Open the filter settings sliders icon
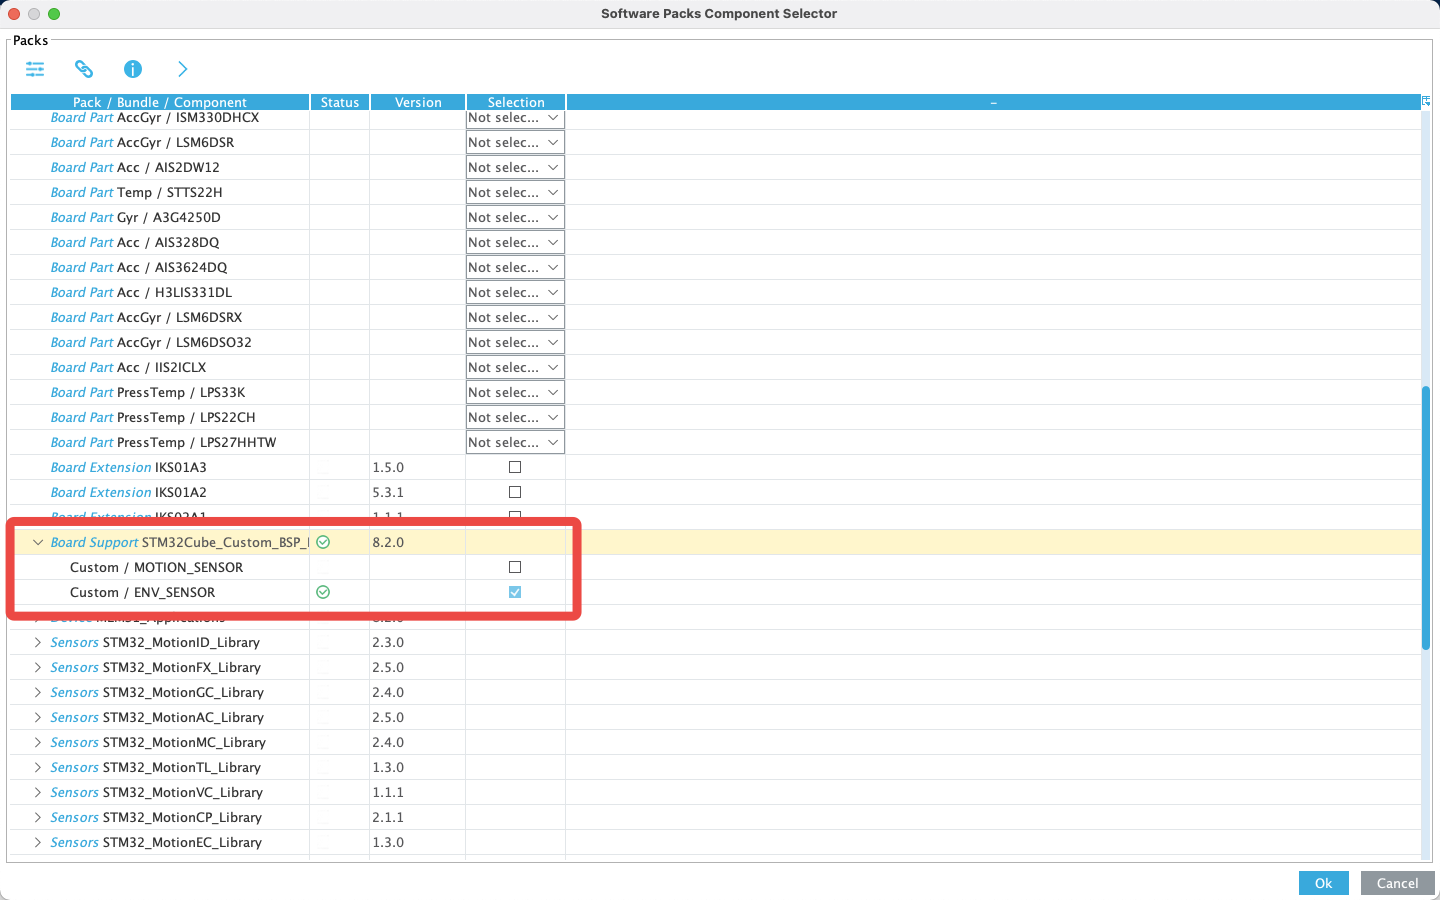Screen dimensions: 1440x900 [x=35, y=69]
